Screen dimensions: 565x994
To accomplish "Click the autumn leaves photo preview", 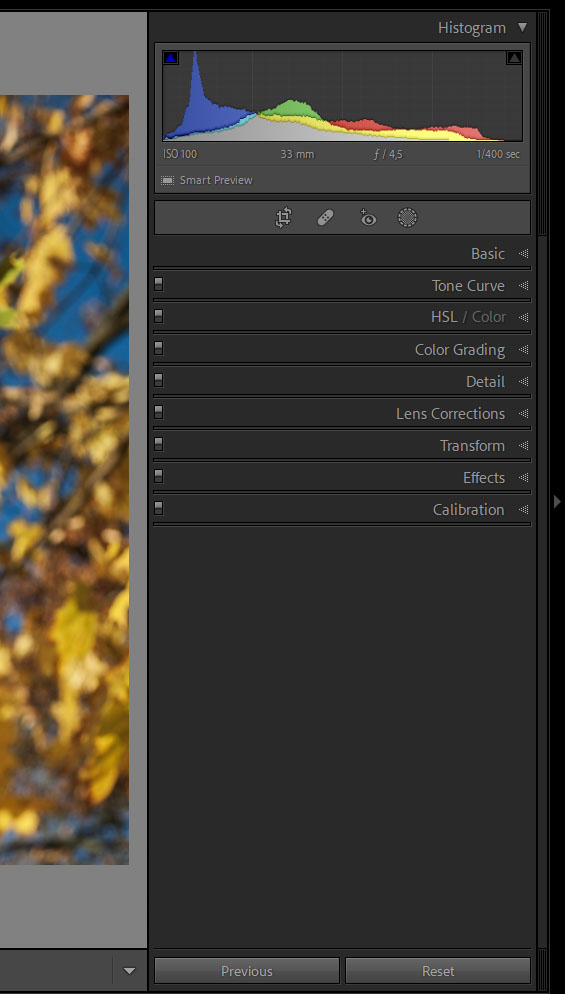I will tap(64, 480).
